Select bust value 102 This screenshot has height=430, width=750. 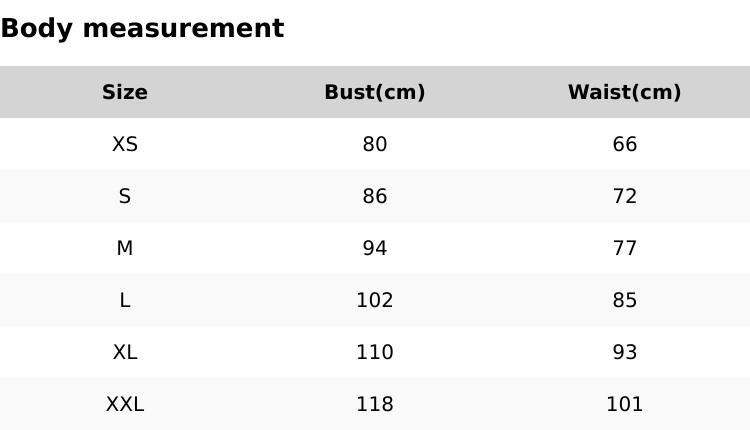[x=375, y=301]
